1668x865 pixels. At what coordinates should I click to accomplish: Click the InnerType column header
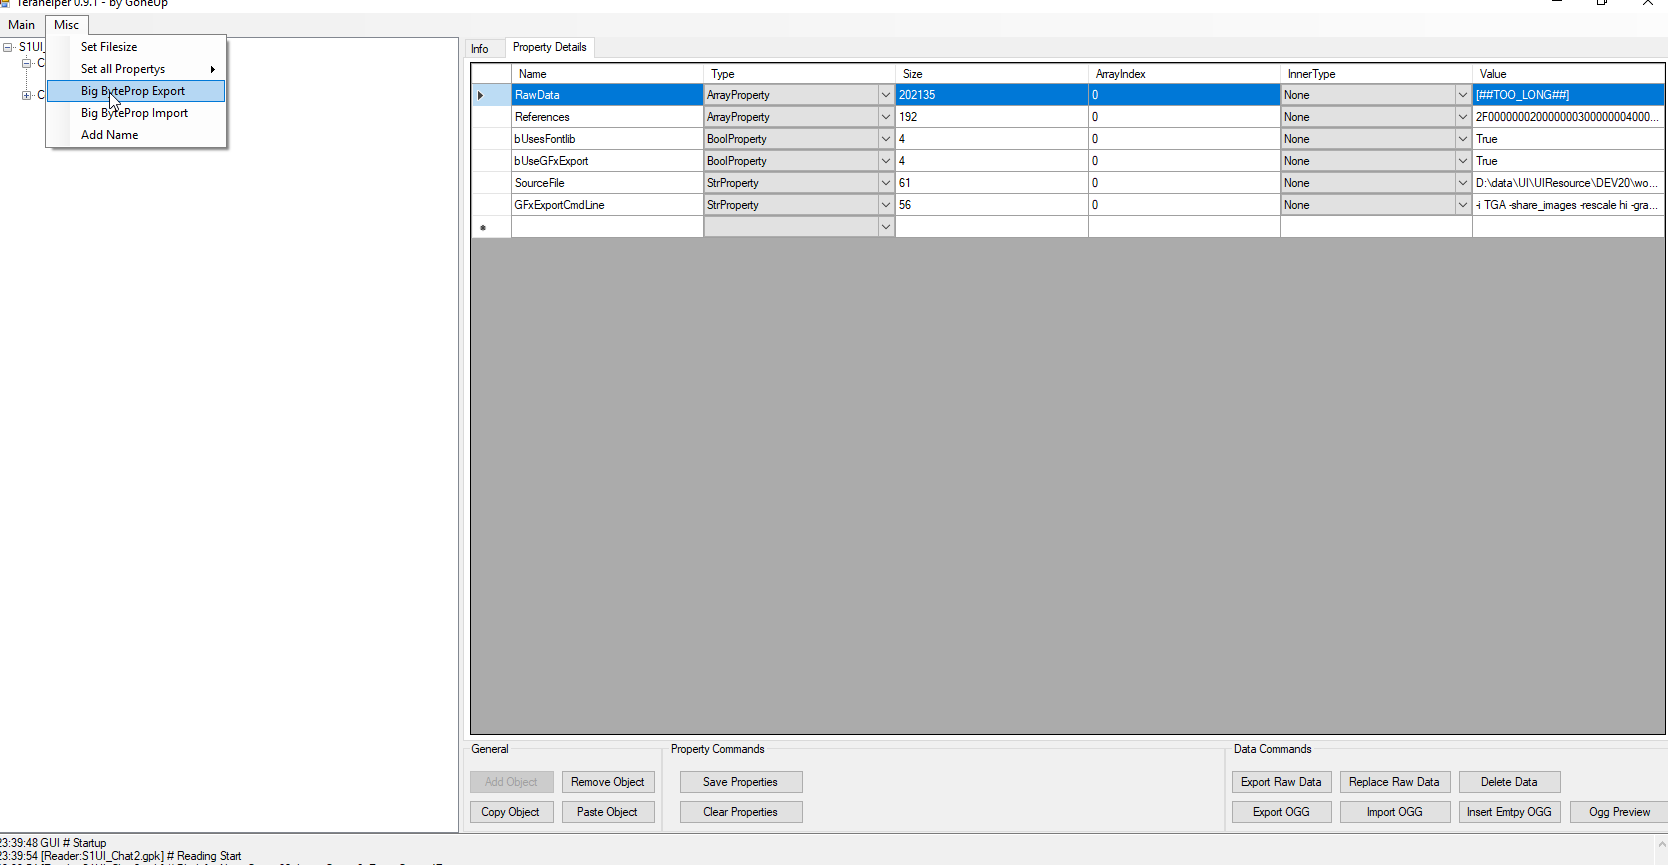click(1376, 74)
